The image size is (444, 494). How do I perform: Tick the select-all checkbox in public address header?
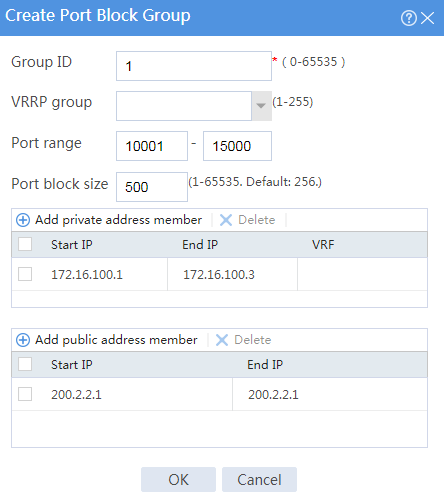pyautogui.click(x=25, y=364)
